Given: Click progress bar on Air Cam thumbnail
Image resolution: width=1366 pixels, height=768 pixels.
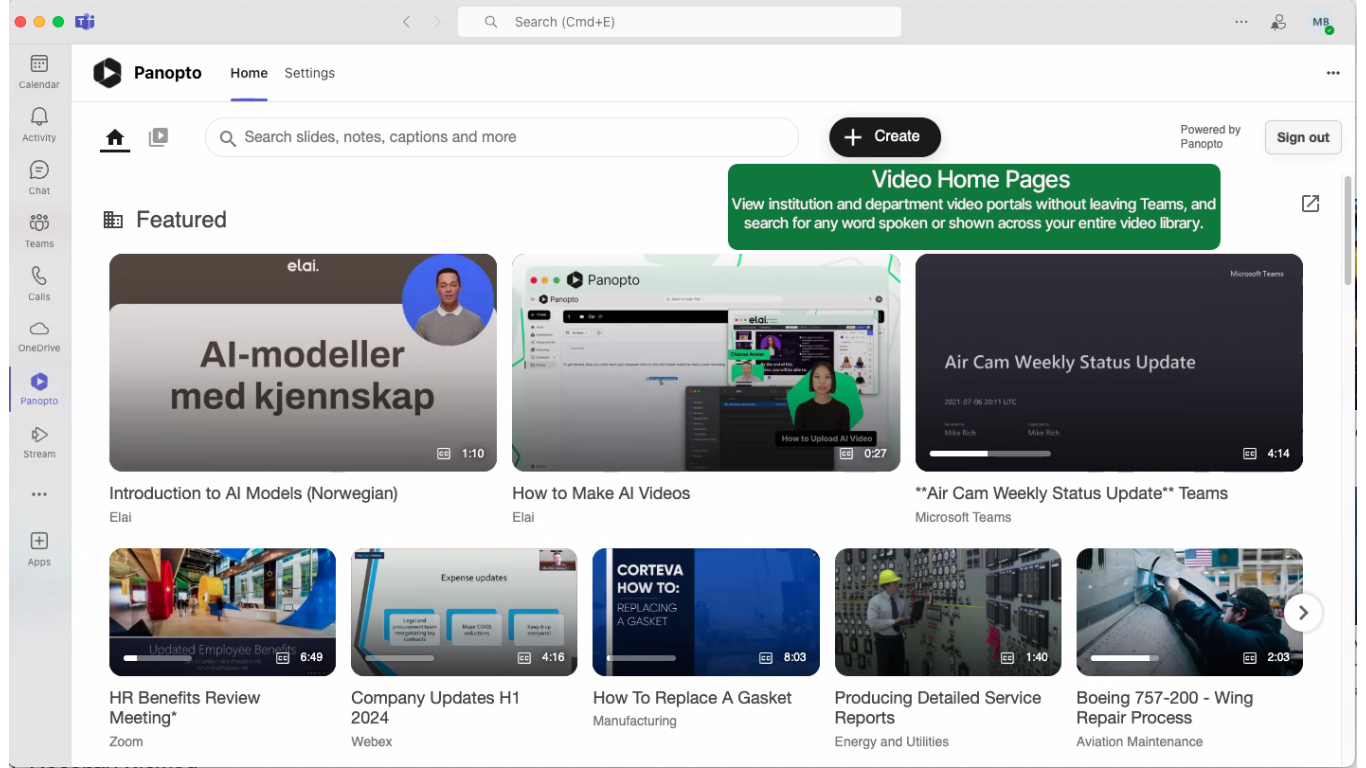Looking at the screenshot, I should [990, 453].
